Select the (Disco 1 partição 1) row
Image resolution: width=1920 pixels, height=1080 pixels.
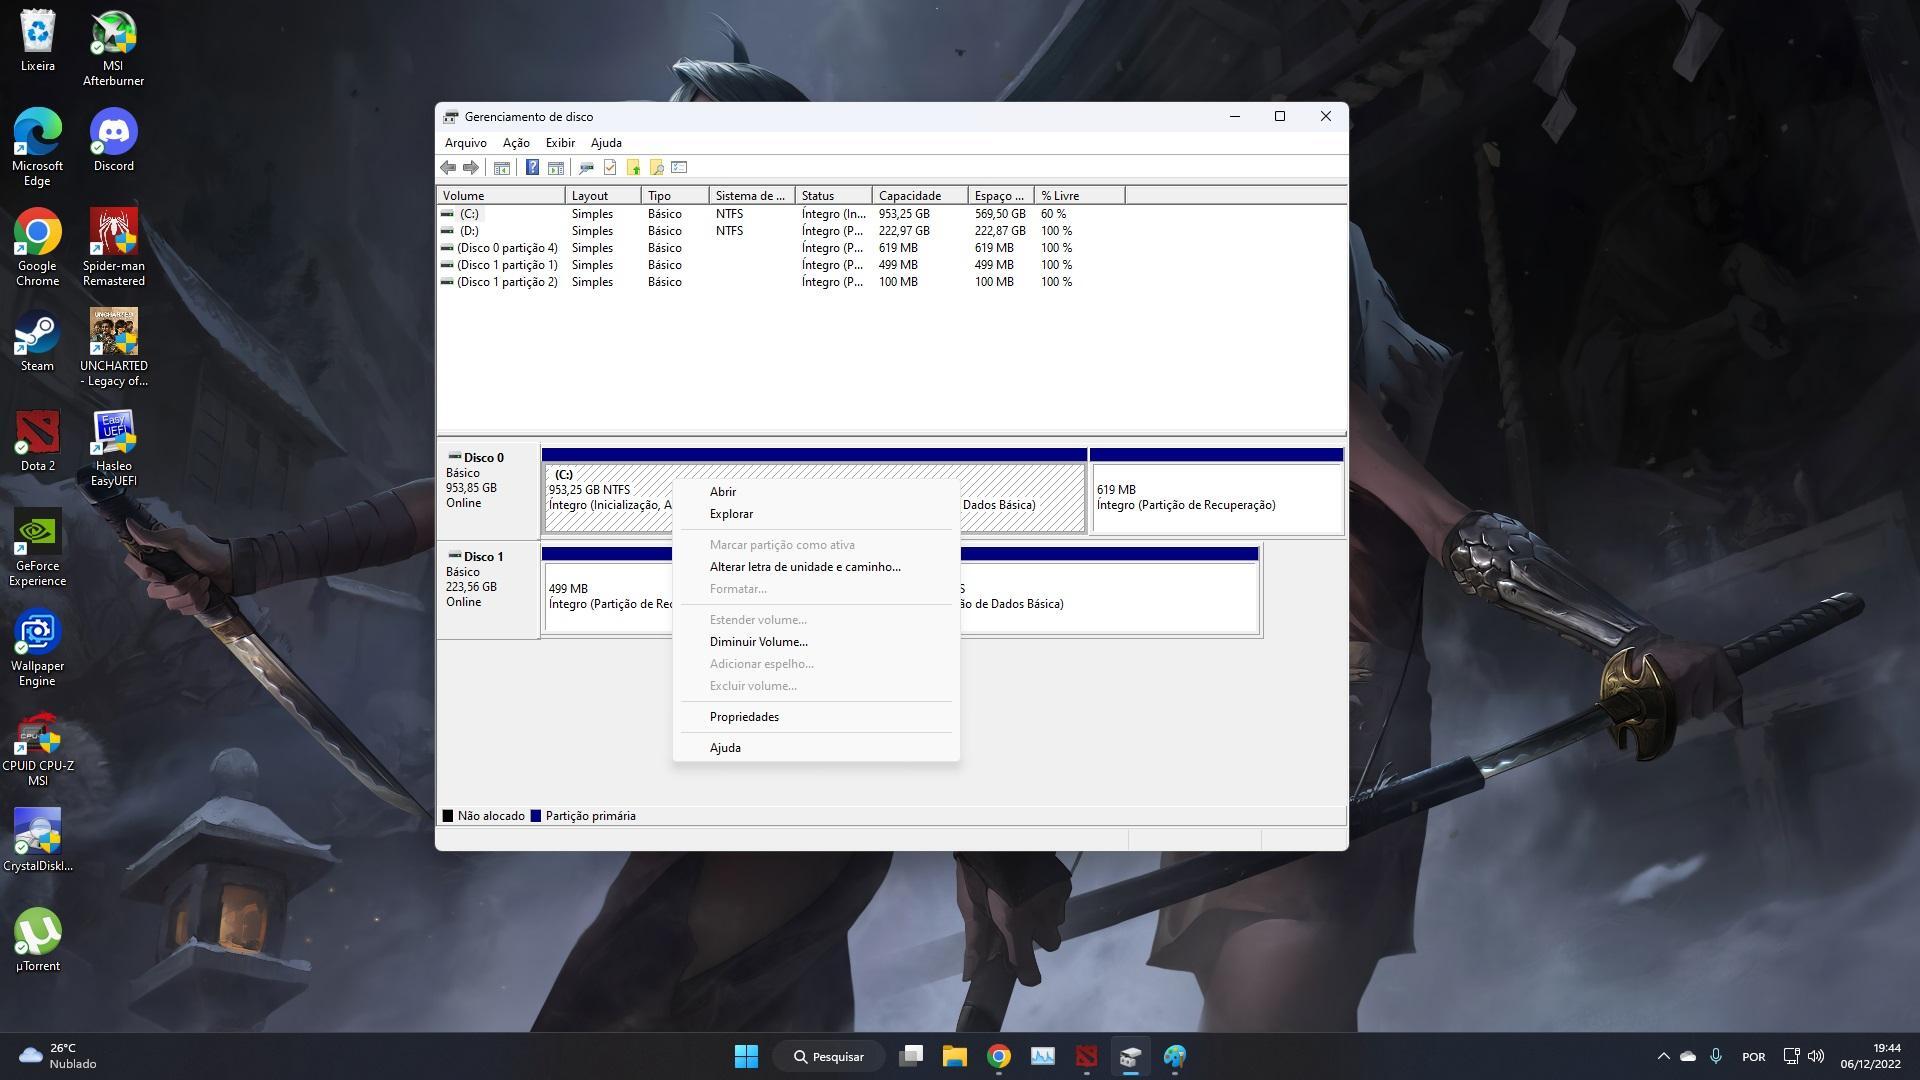click(780, 265)
